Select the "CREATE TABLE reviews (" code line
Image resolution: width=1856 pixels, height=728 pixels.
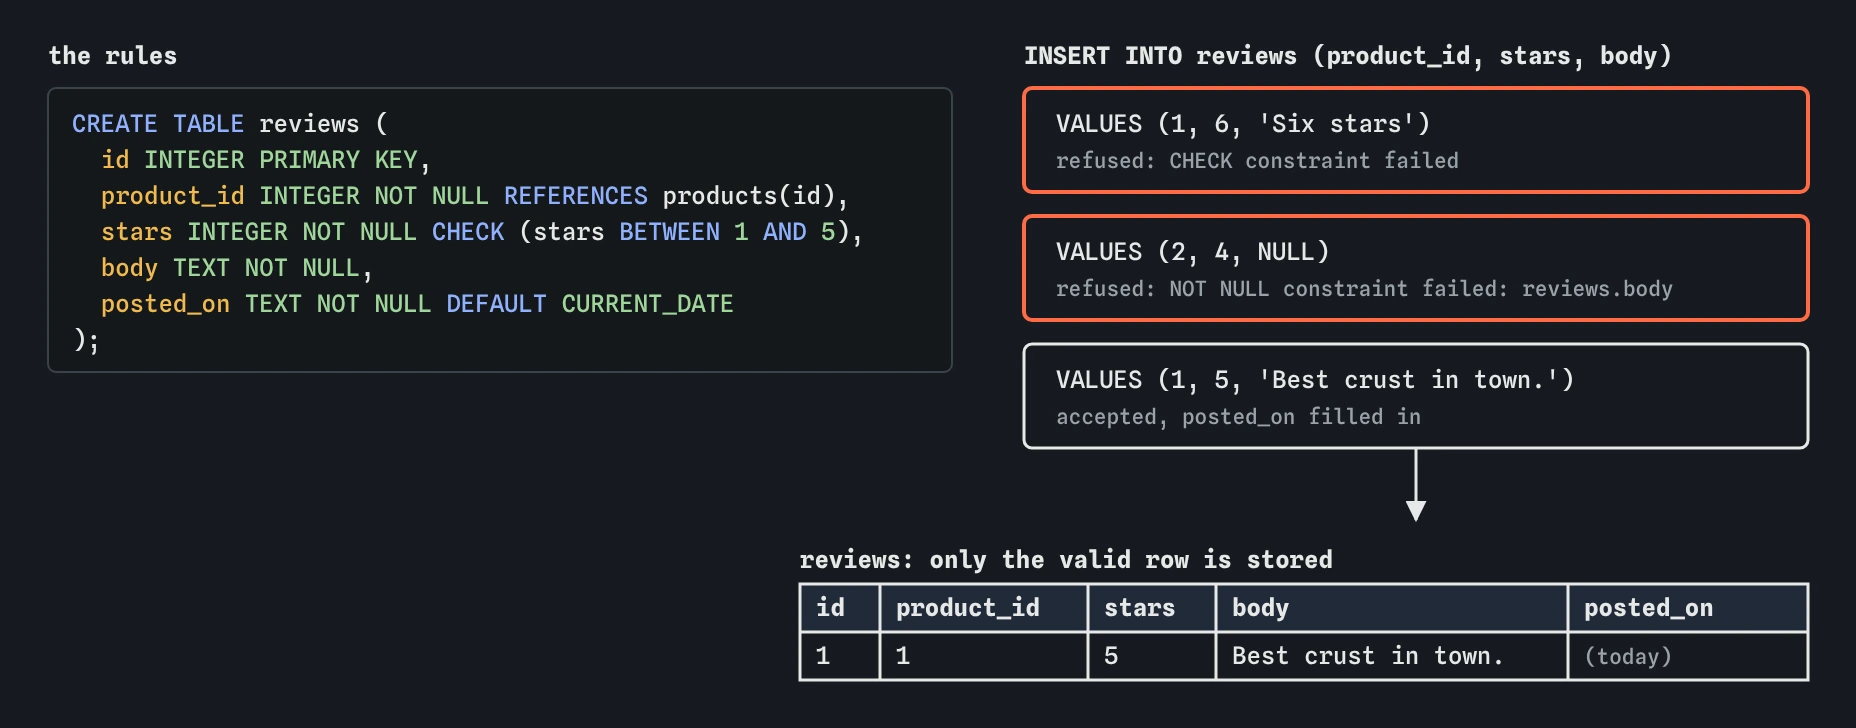coord(230,124)
